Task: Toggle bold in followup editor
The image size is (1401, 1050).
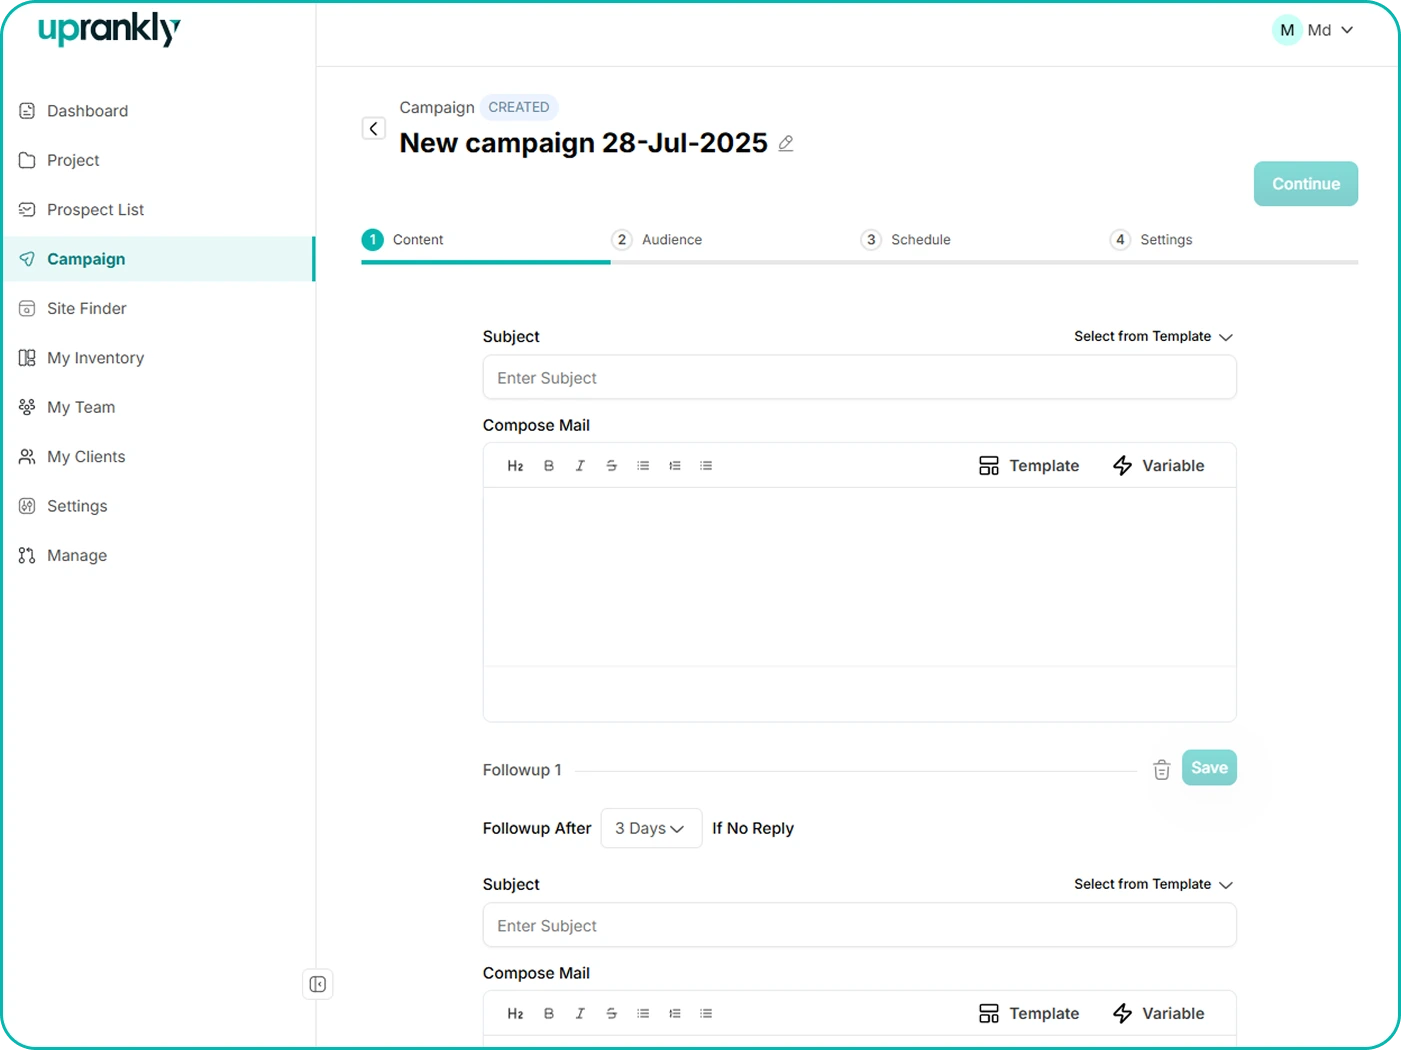Action: pos(549,1014)
